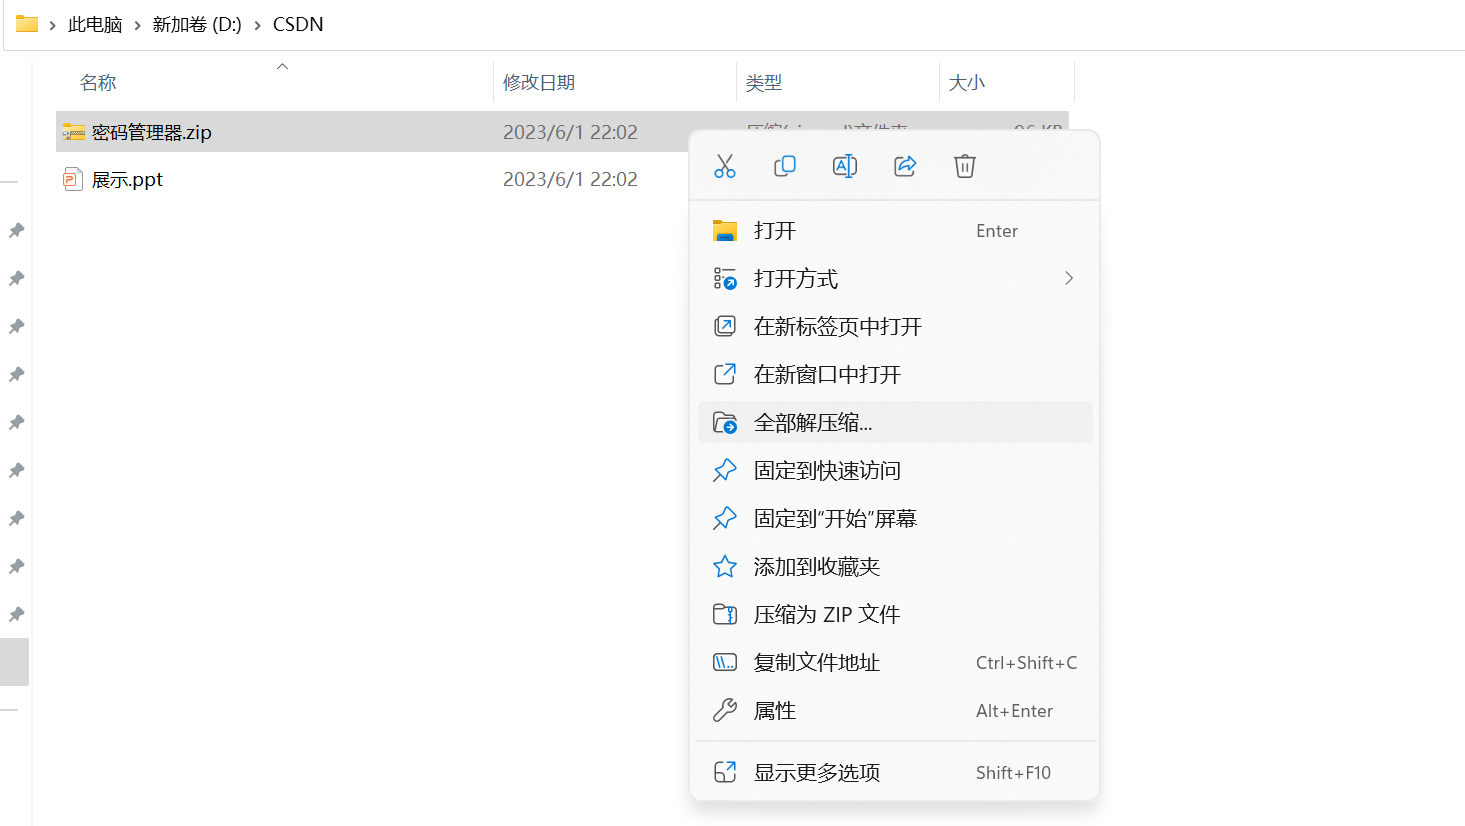
Task: Click the zip folder icon beside 压缩为 ZIP 文件
Action: tap(725, 614)
